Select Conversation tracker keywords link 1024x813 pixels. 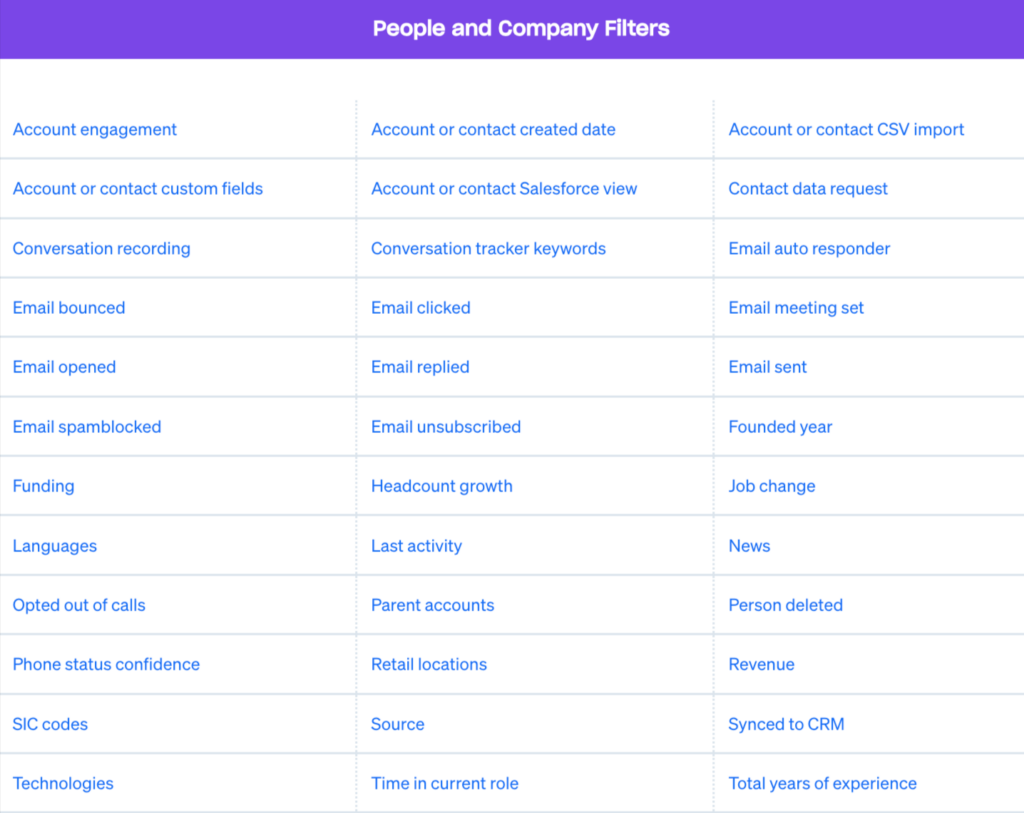point(488,249)
